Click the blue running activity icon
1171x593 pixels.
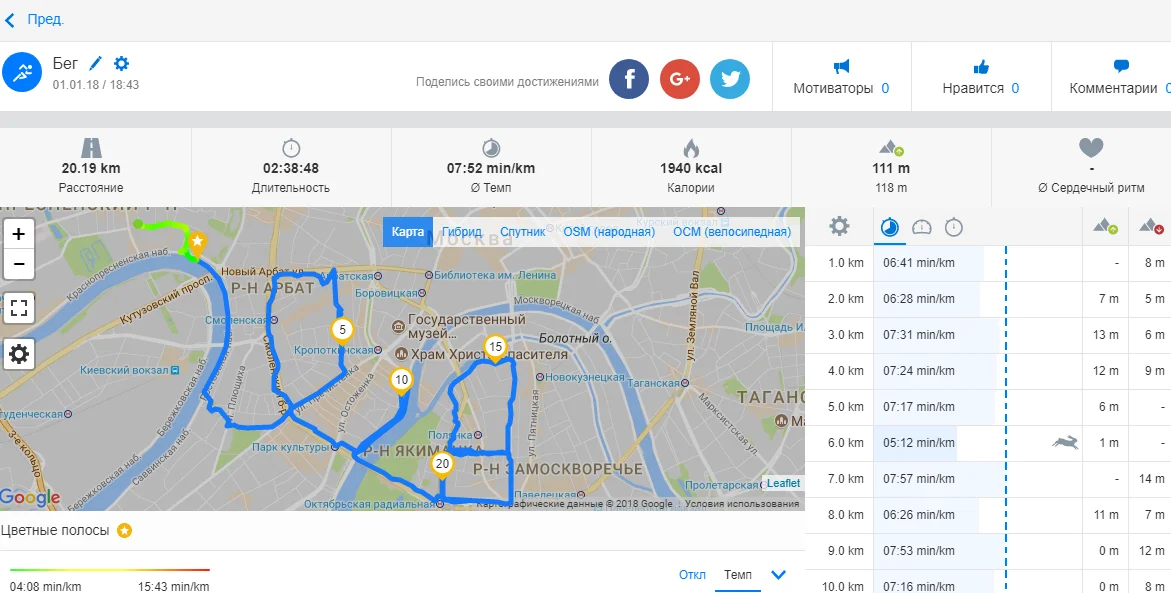[22, 72]
